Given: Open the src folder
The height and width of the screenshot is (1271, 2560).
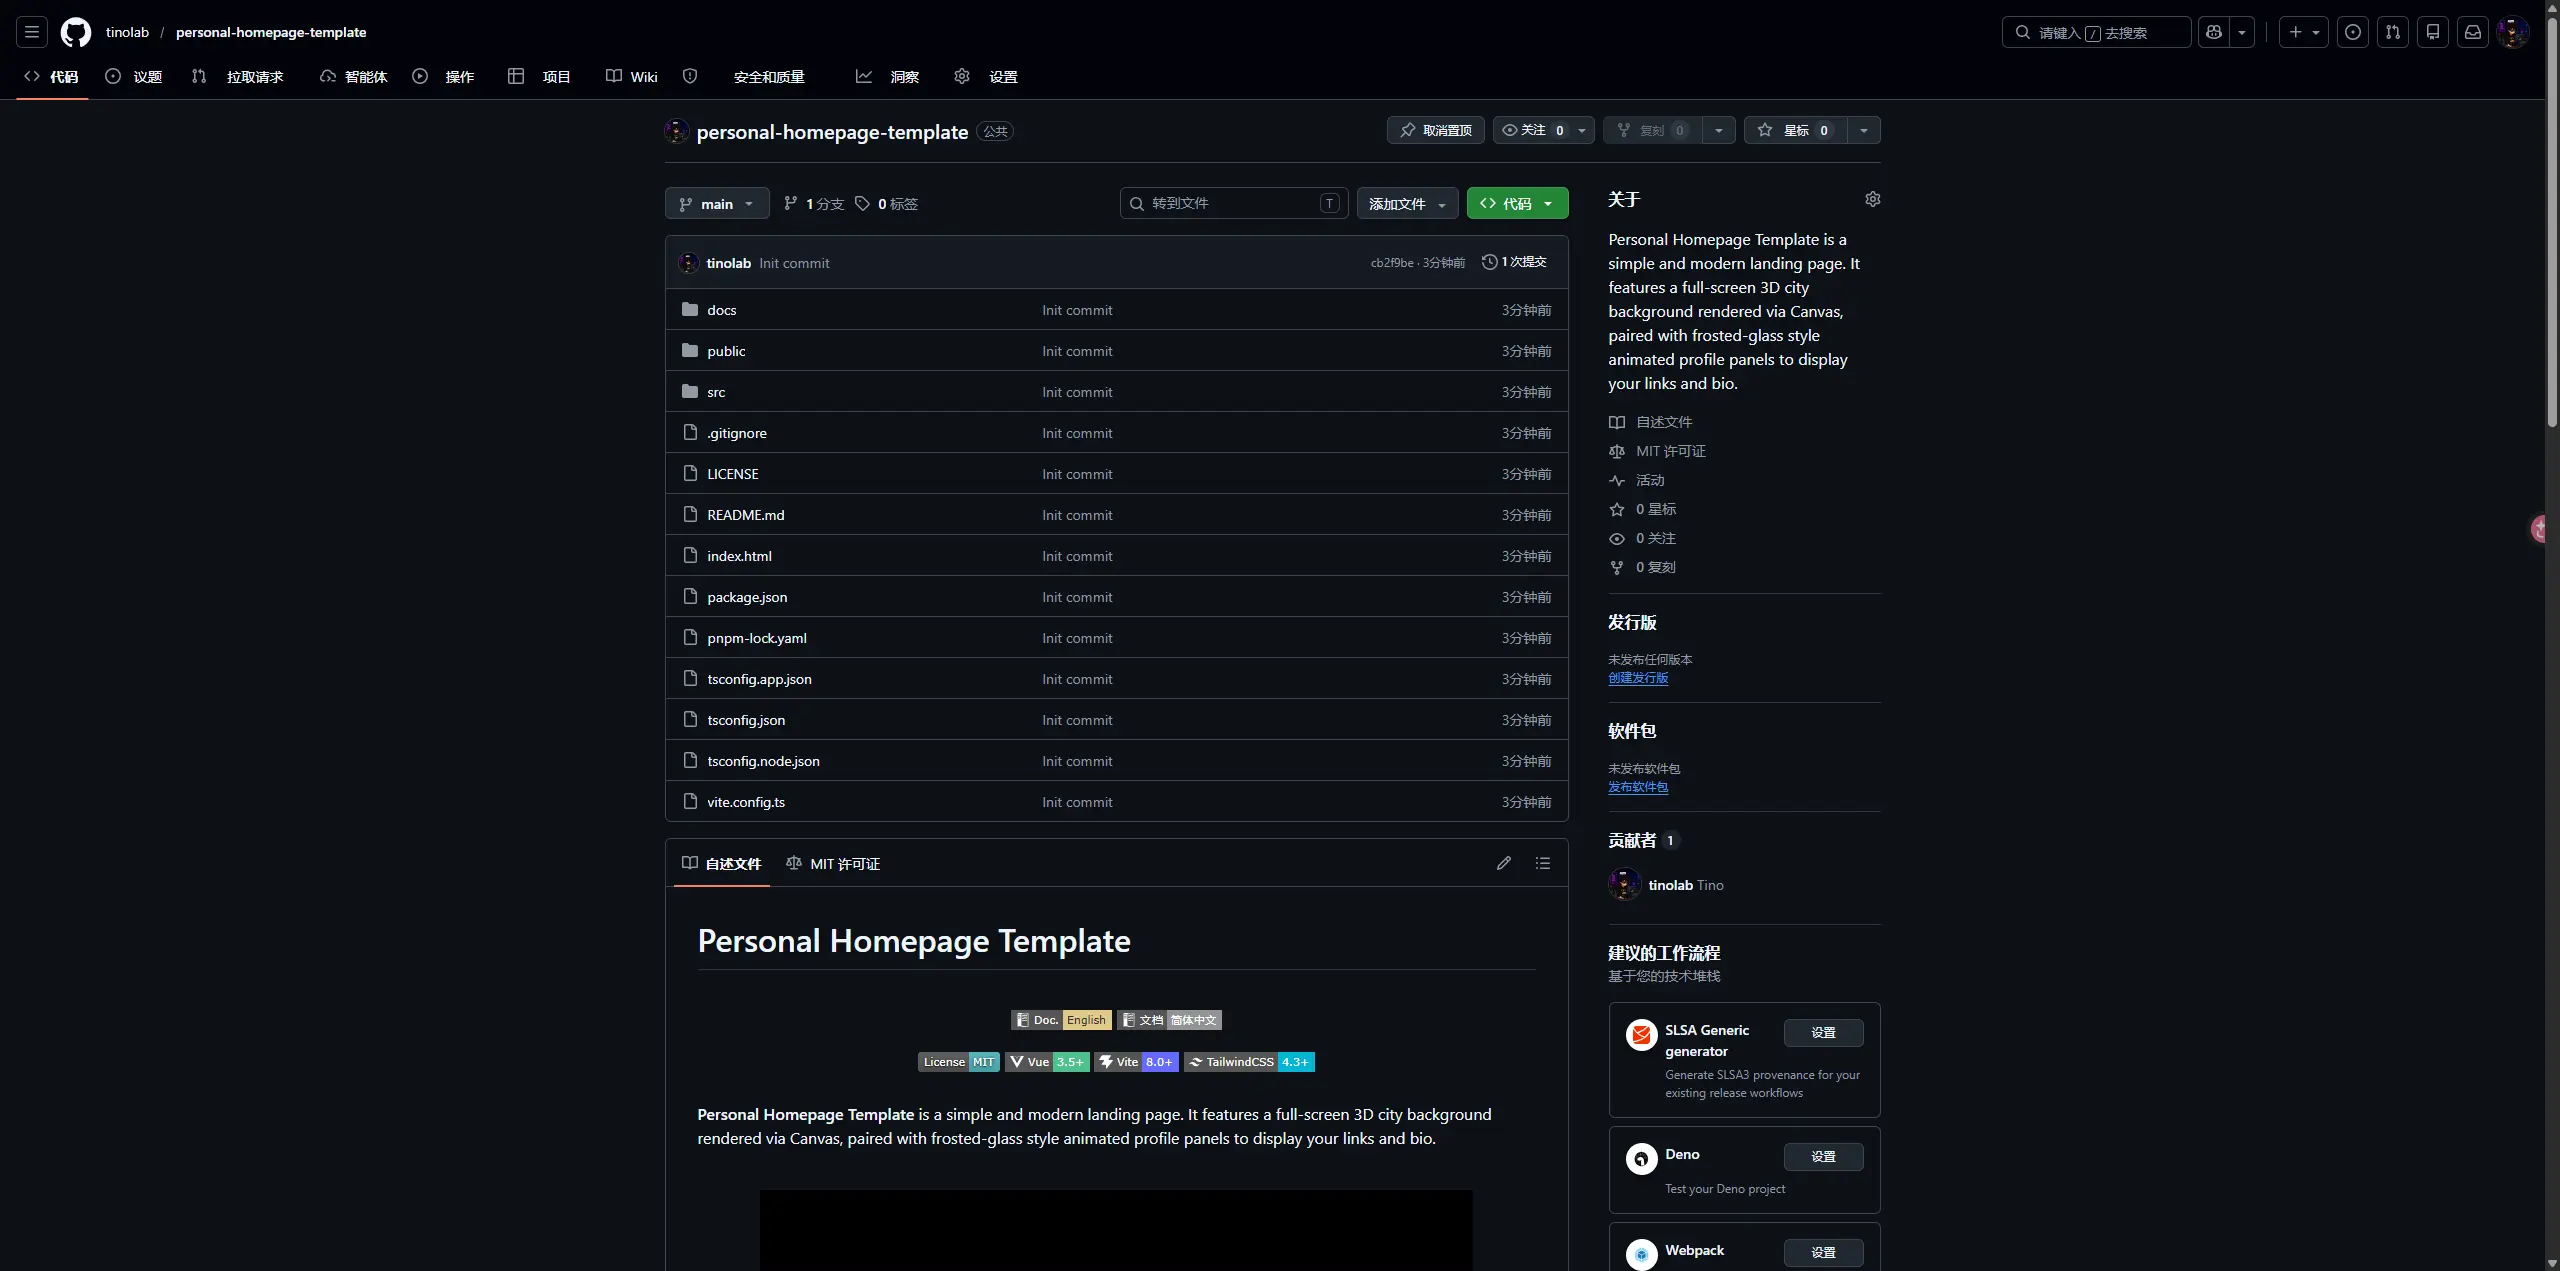Looking at the screenshot, I should [x=716, y=392].
